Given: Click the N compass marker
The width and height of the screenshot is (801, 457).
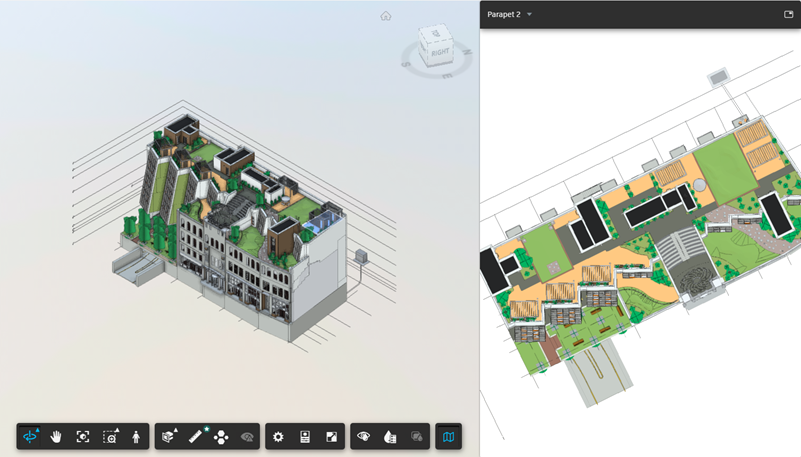Looking at the screenshot, I should coord(467,52).
